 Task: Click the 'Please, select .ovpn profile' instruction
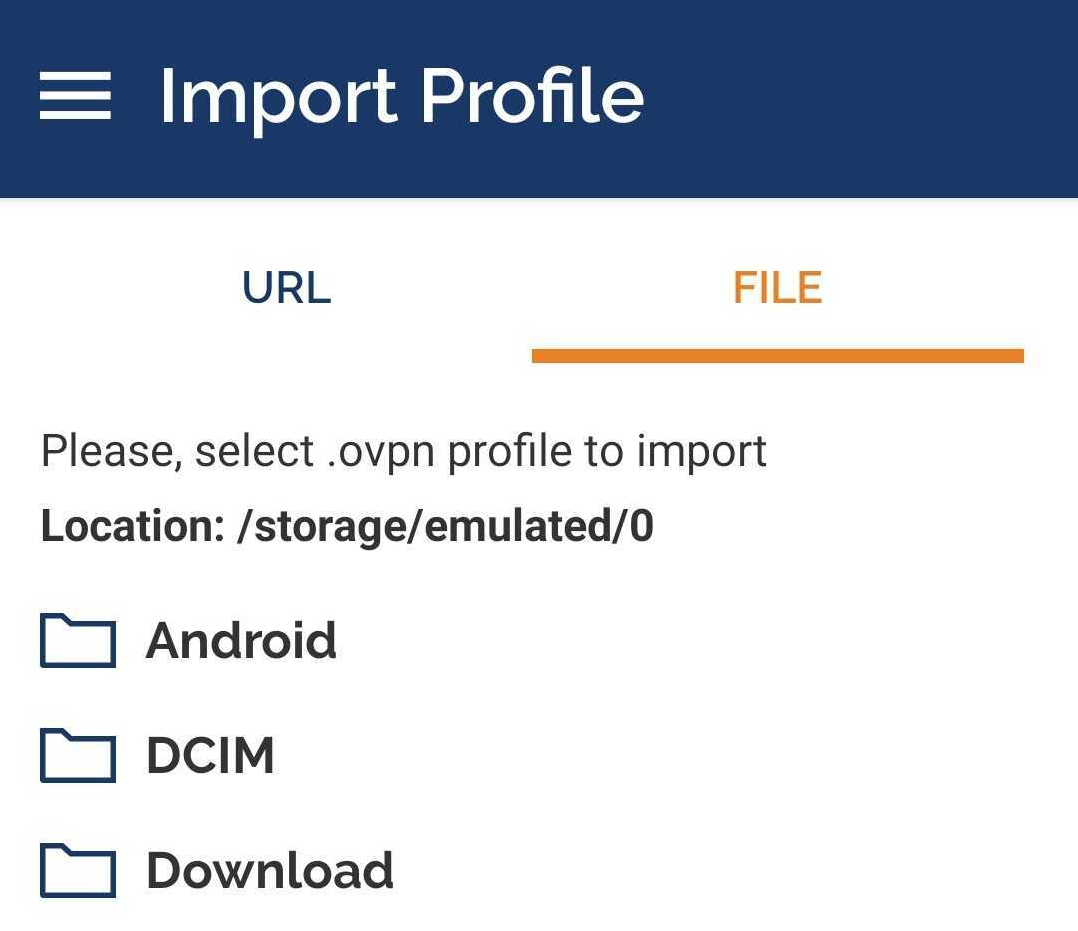click(403, 451)
